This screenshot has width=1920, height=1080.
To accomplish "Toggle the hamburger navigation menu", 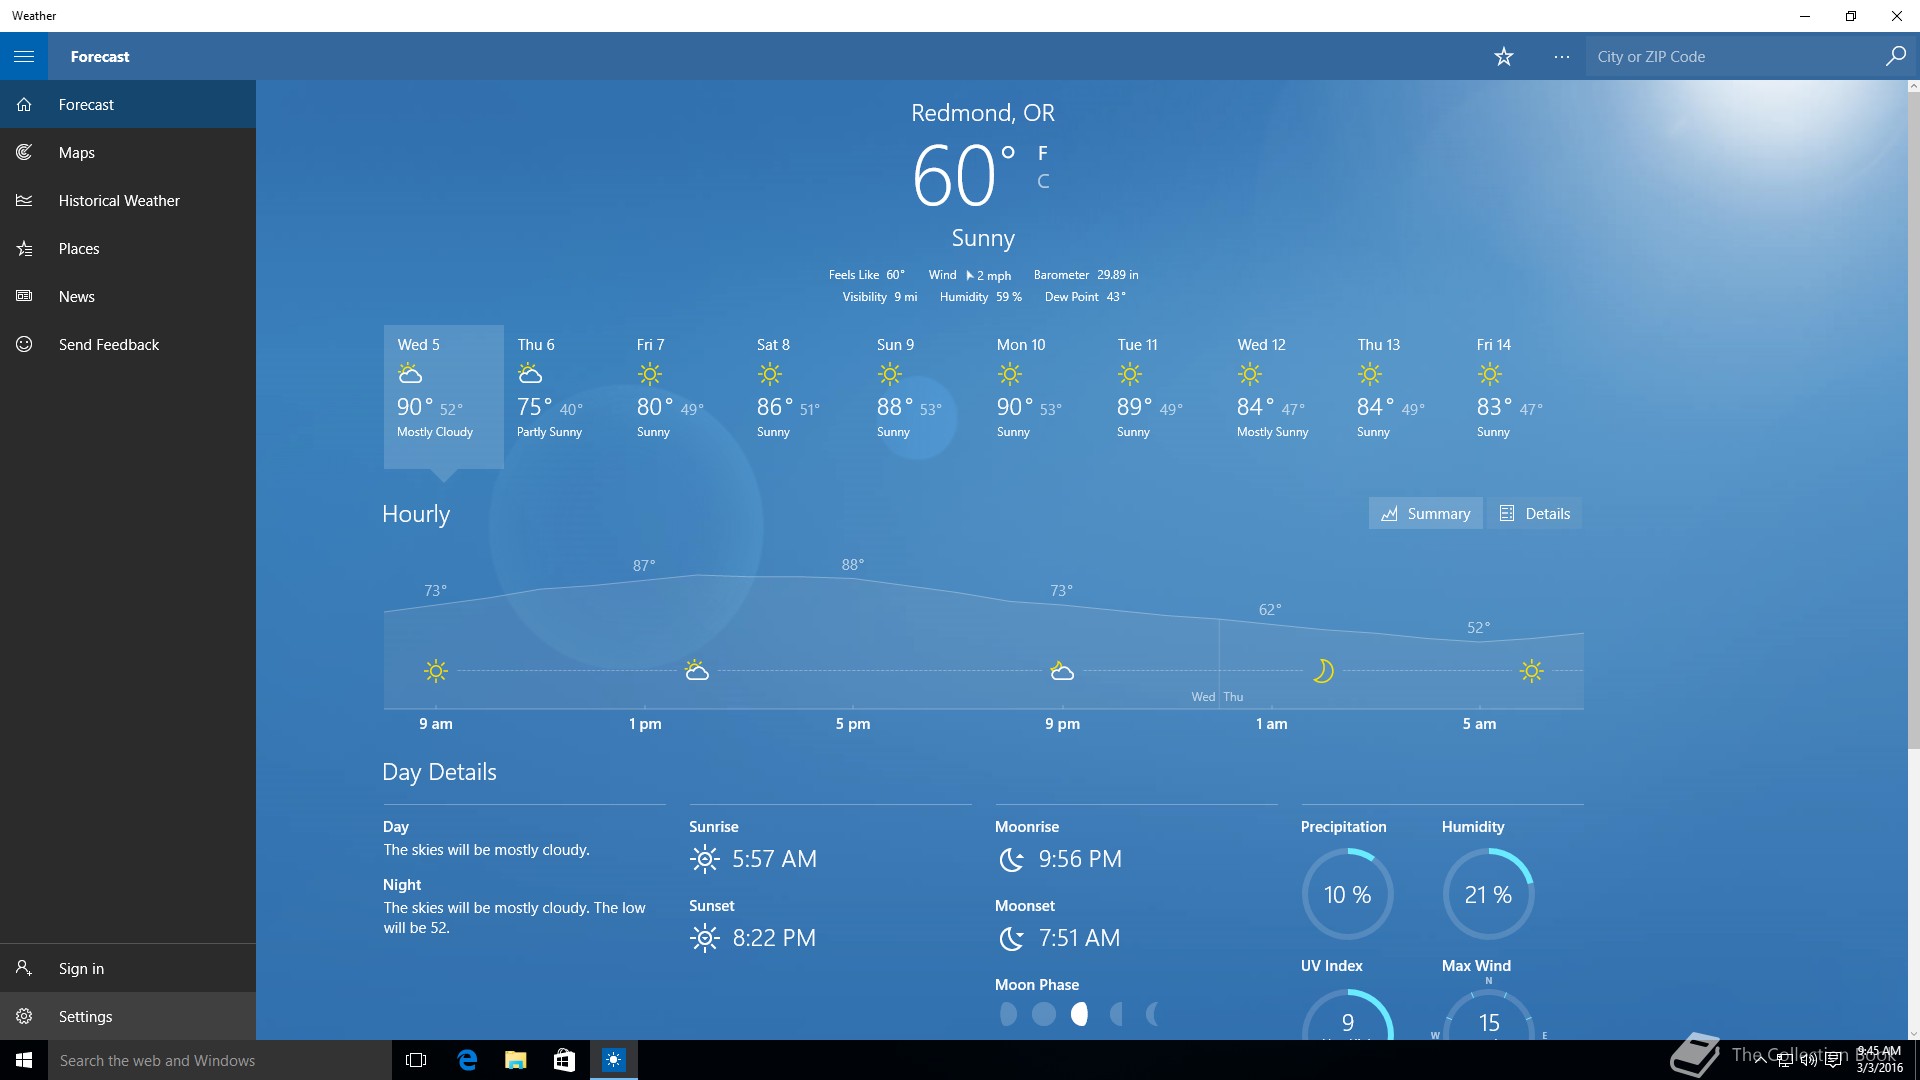I will pyautogui.click(x=24, y=56).
